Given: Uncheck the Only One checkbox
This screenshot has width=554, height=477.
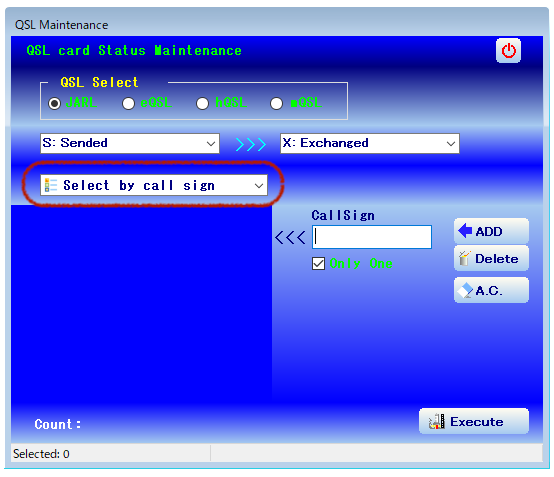Looking at the screenshot, I should click(318, 264).
